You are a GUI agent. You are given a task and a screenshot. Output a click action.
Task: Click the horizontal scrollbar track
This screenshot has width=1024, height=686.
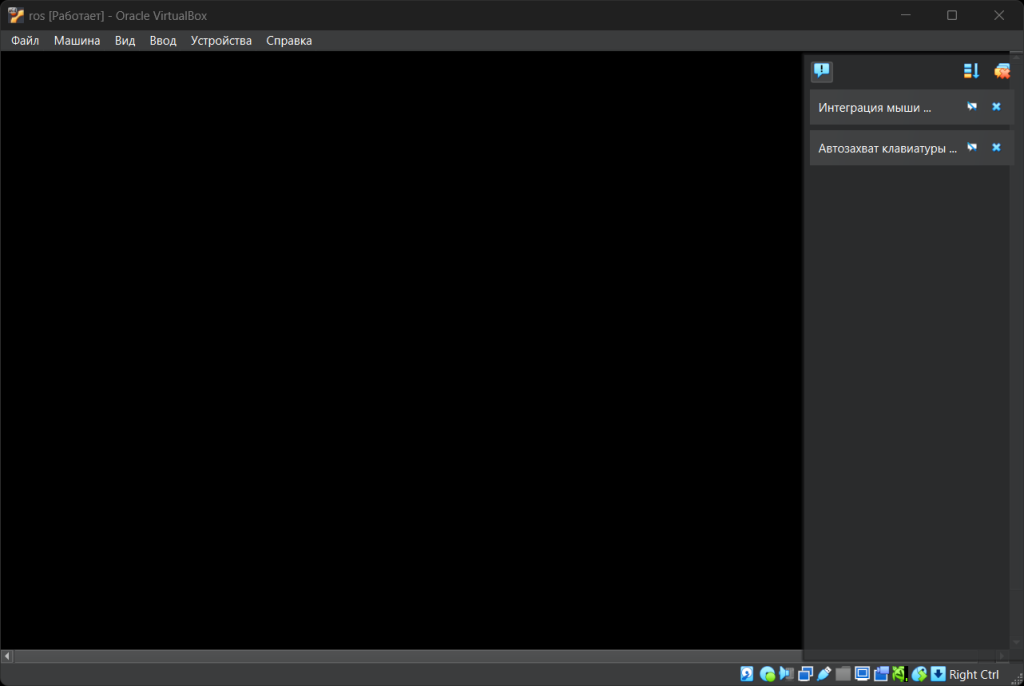point(408,655)
